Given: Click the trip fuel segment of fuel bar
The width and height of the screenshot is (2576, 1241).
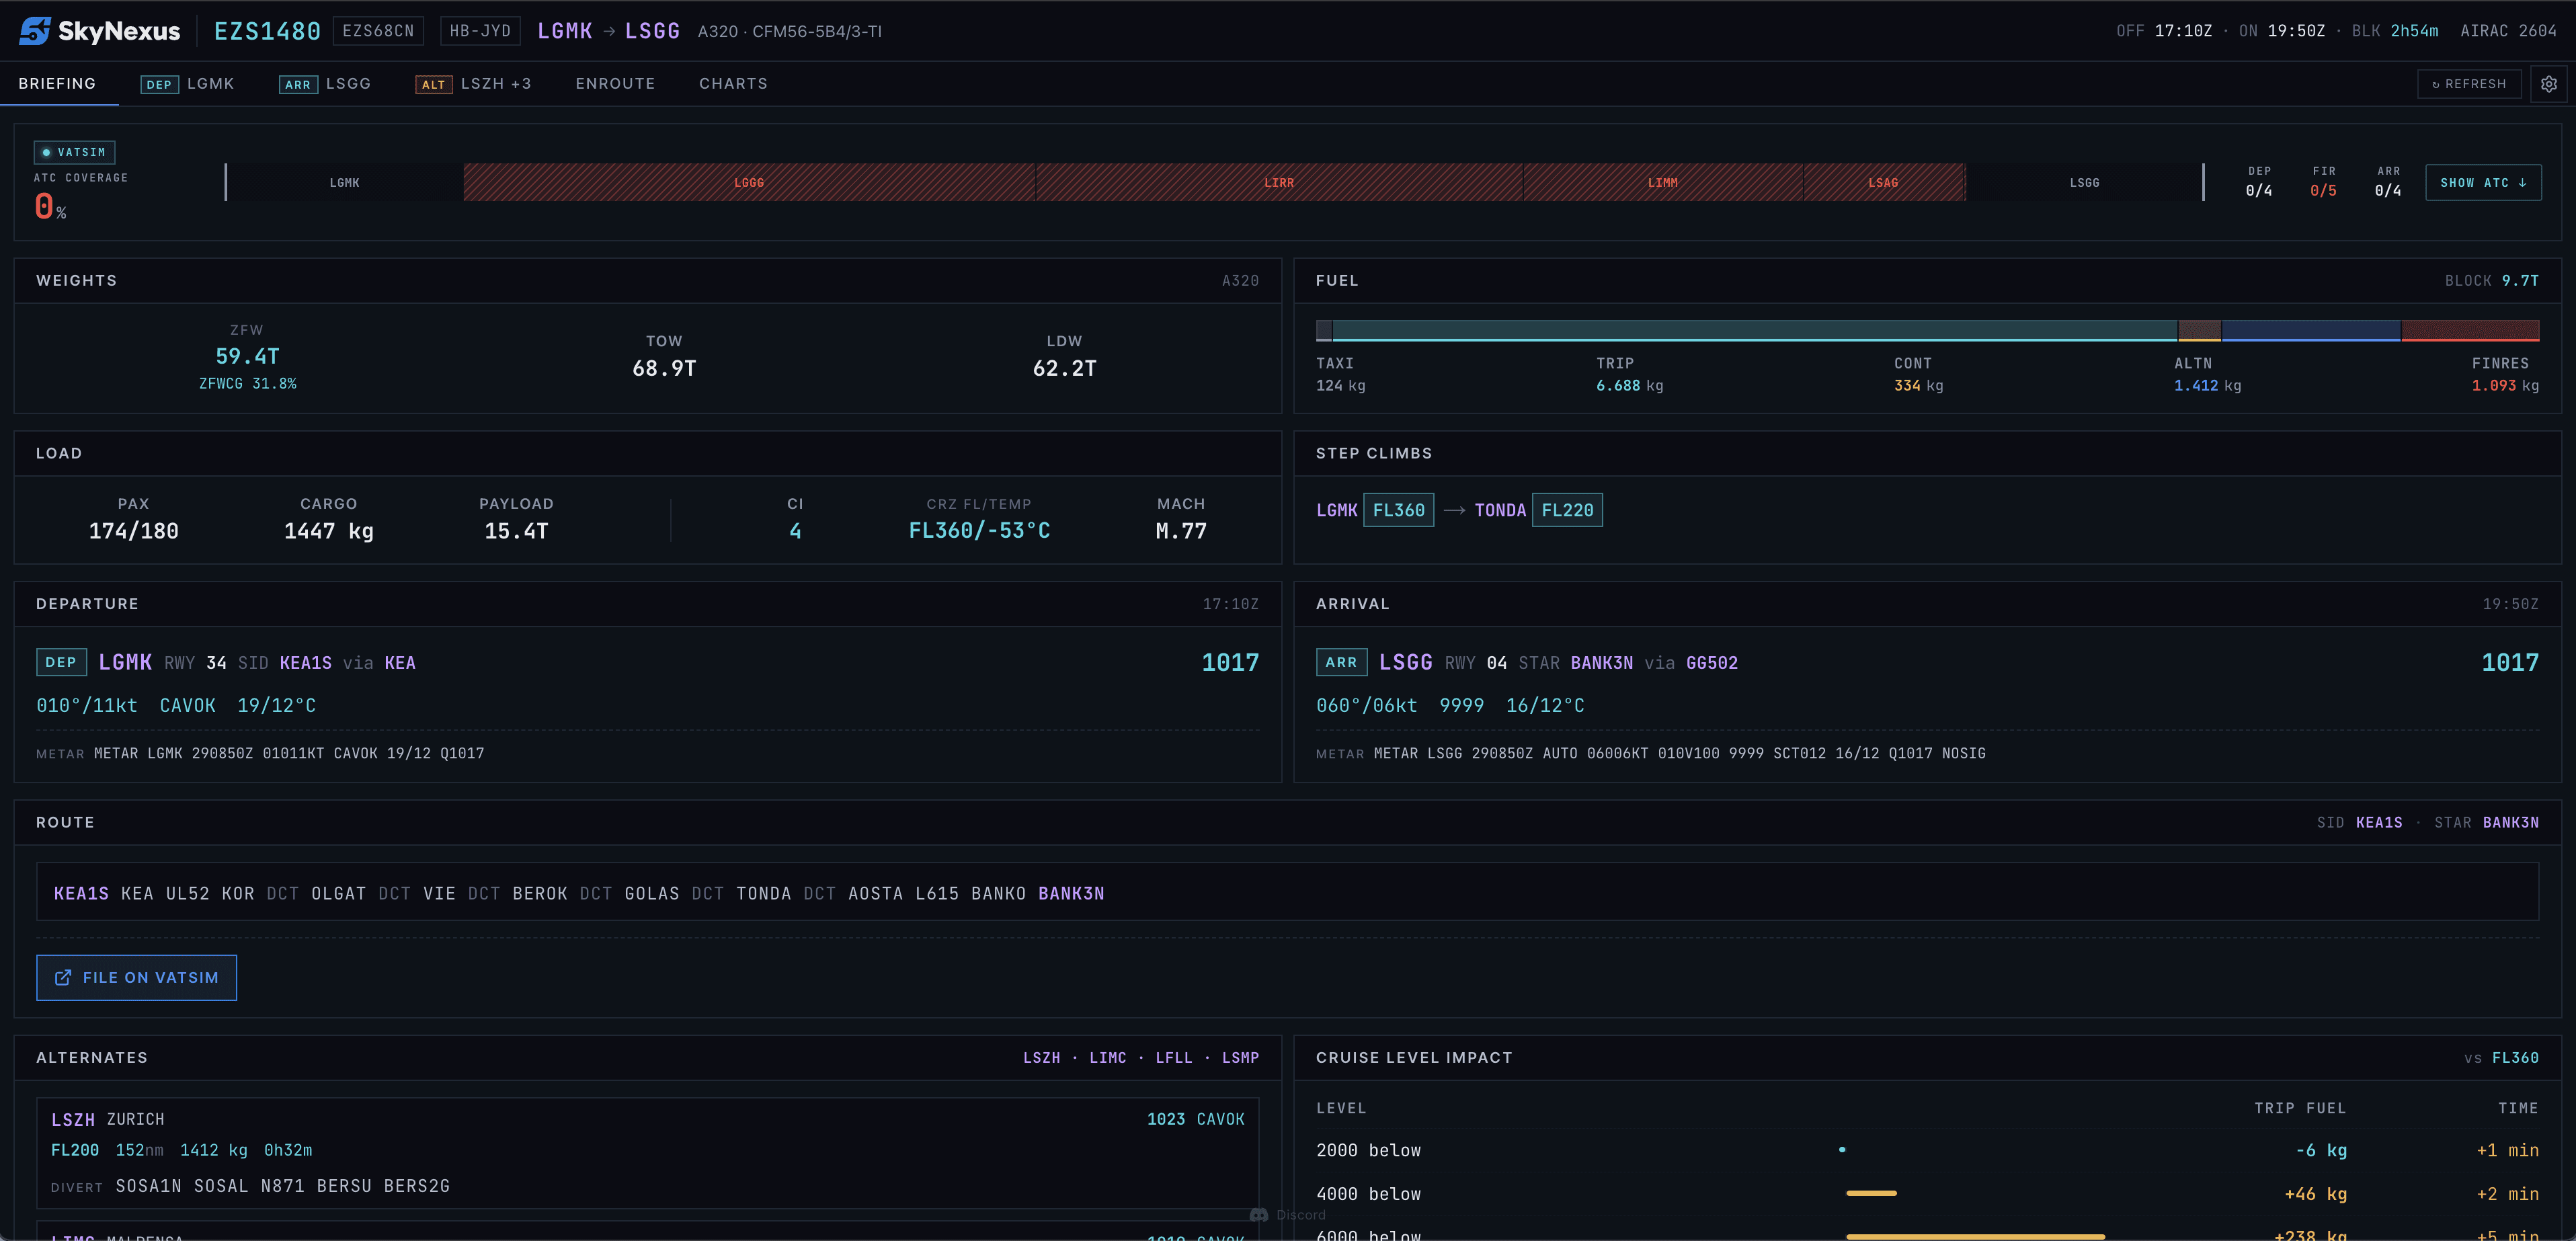Looking at the screenshot, I should tap(1755, 331).
